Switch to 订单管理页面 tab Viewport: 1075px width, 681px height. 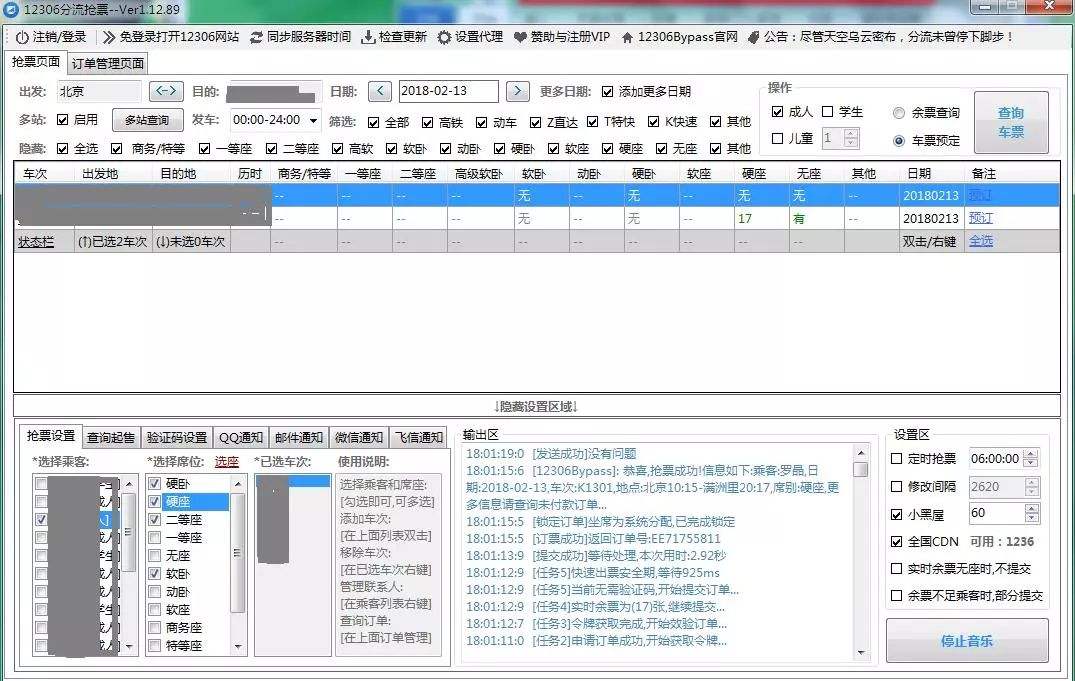(x=108, y=64)
